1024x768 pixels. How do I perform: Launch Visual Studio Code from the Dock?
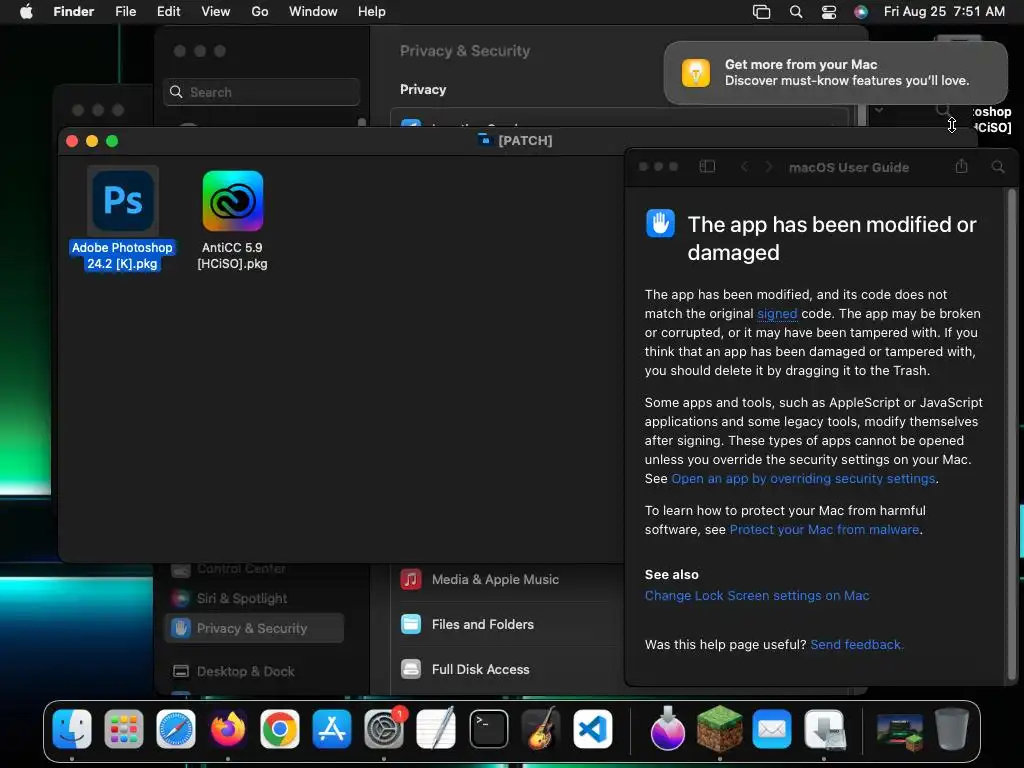593,729
